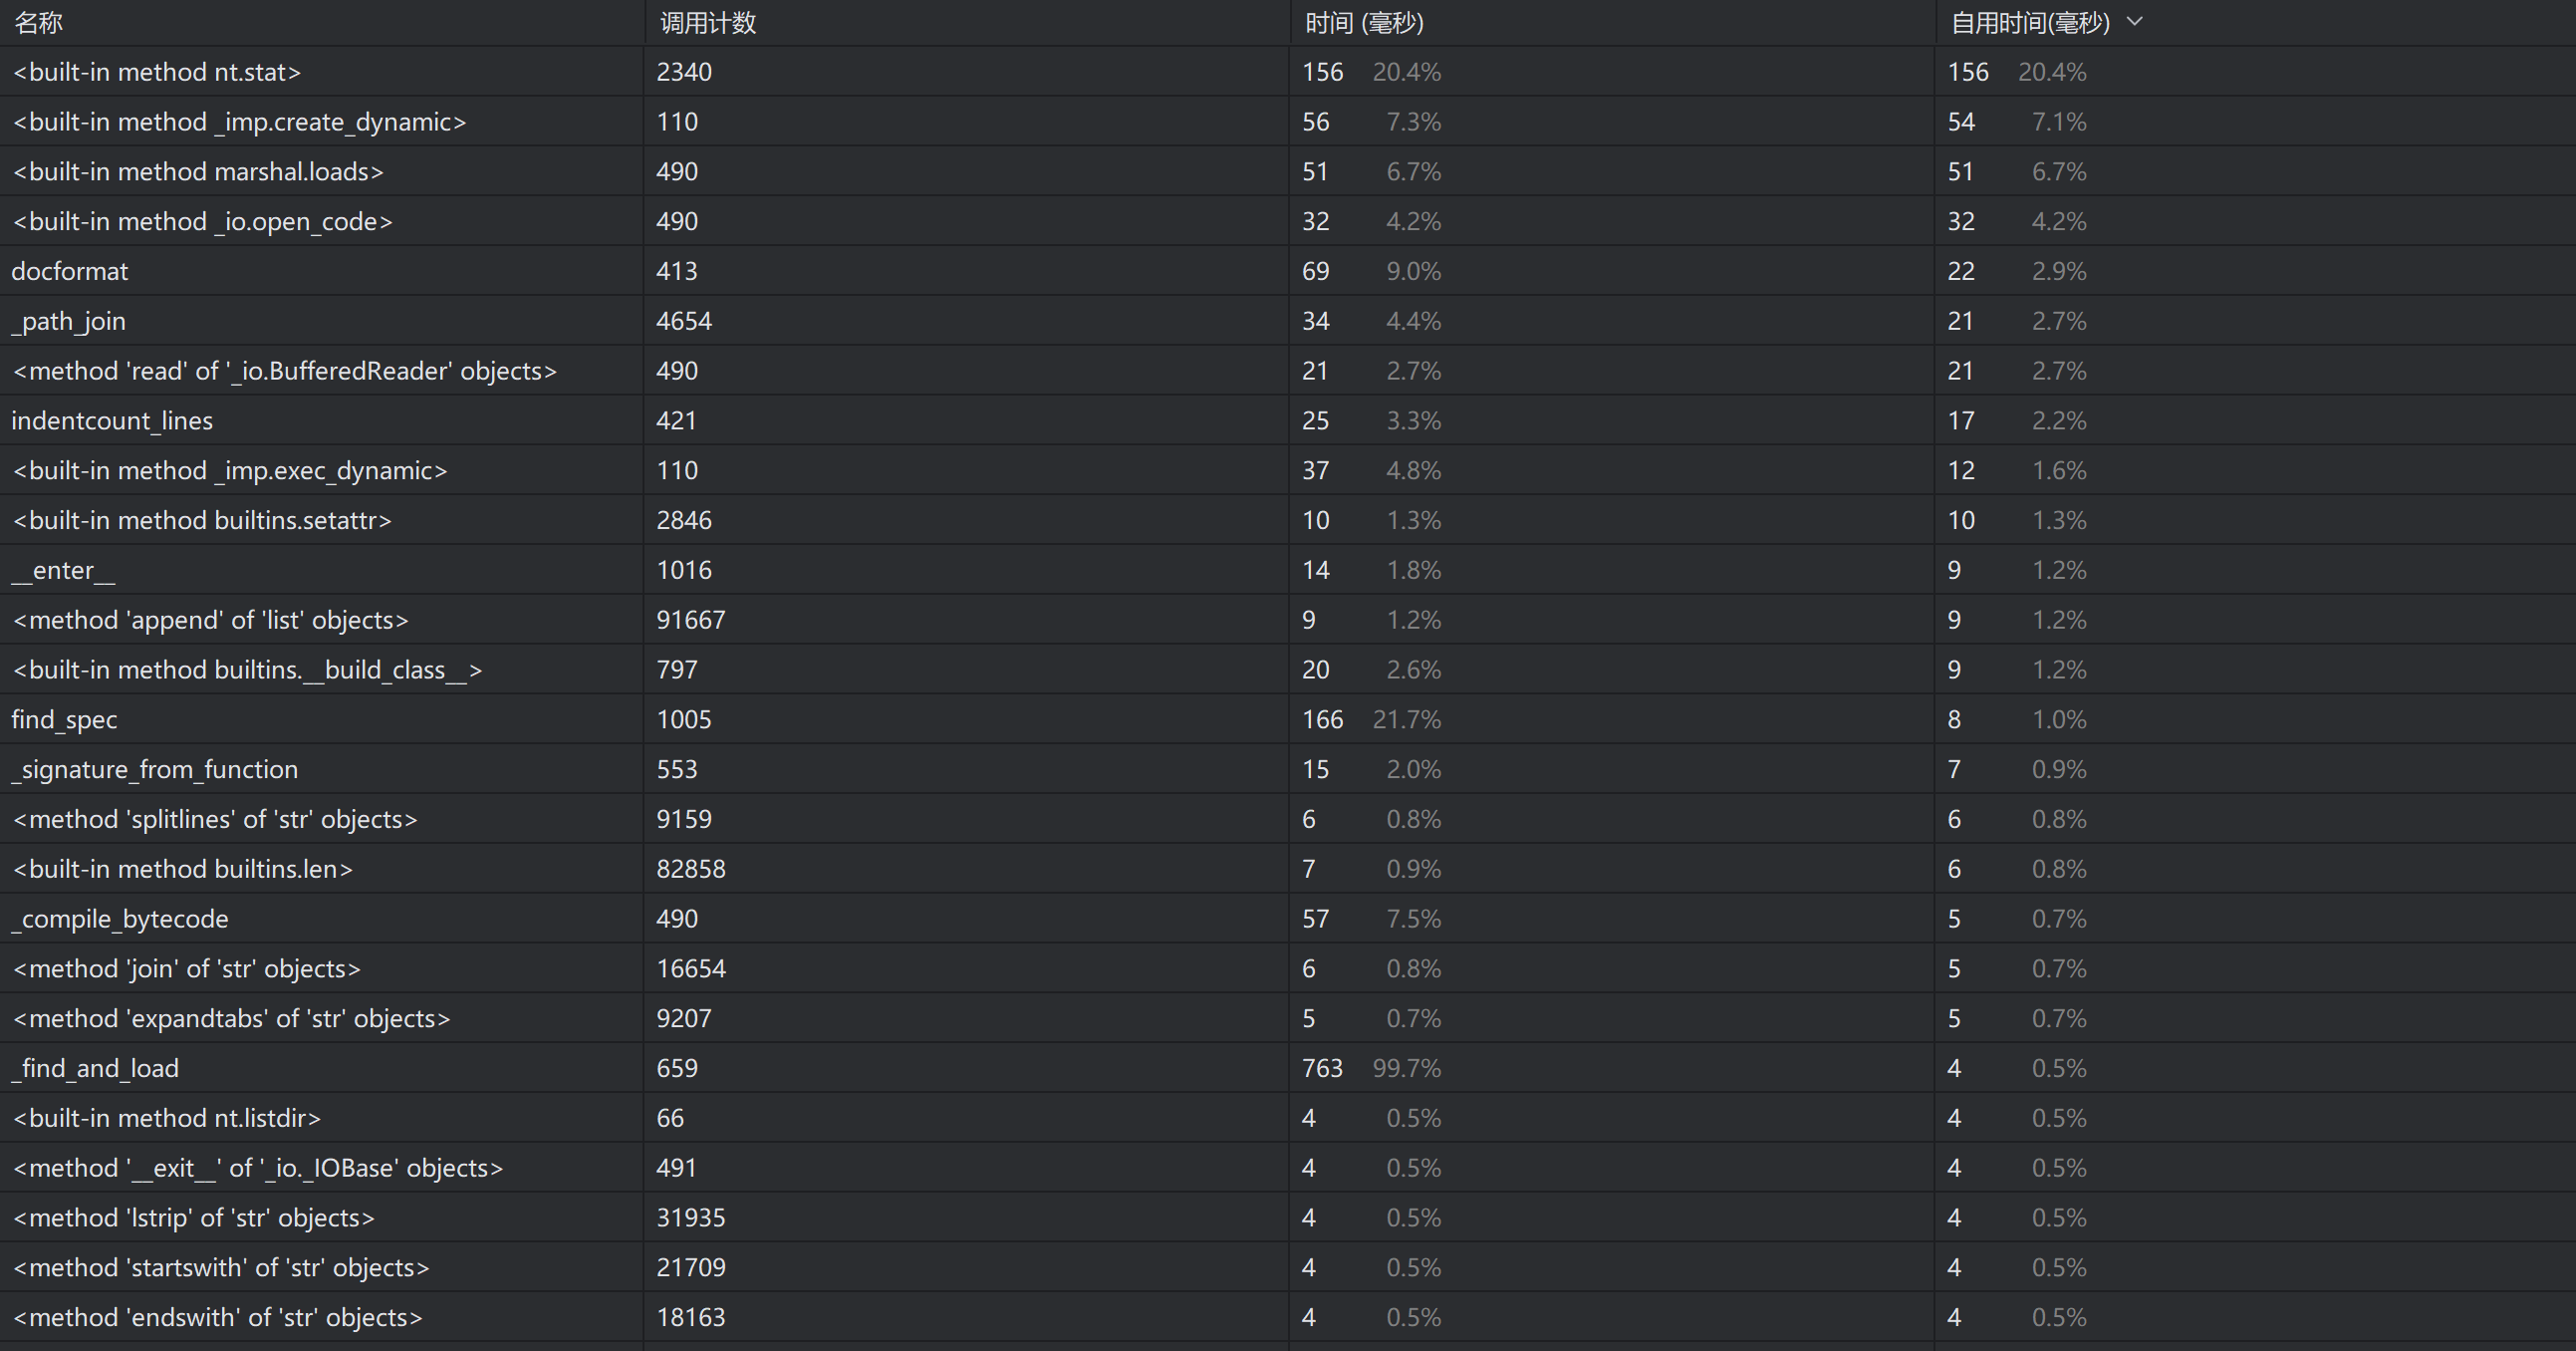Sort by the 名称 column header
The image size is (2576, 1351).
40,23
